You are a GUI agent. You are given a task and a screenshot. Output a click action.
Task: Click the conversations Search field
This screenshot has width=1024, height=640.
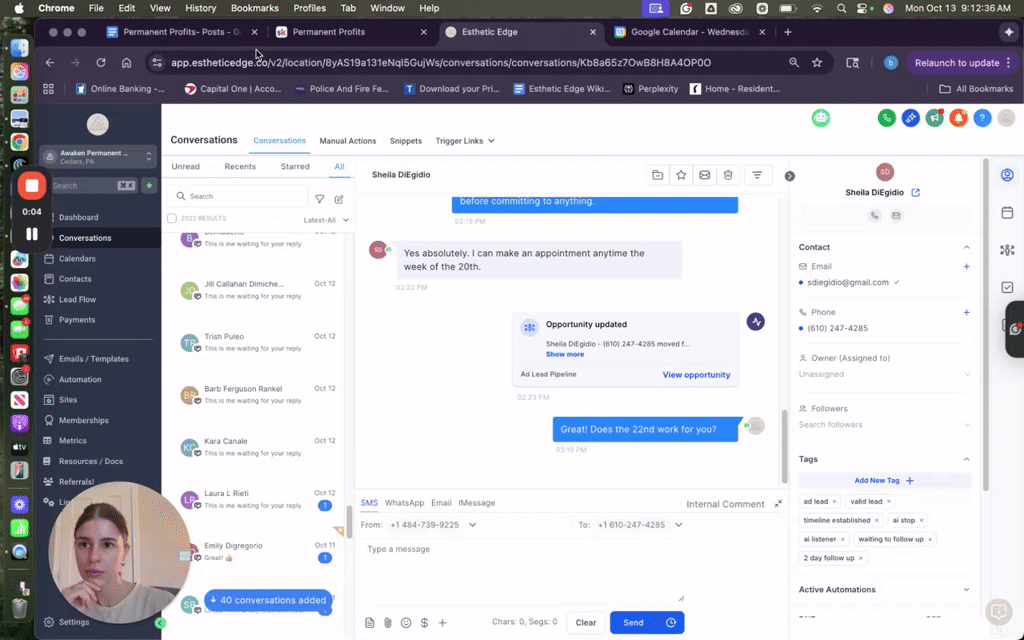238,196
